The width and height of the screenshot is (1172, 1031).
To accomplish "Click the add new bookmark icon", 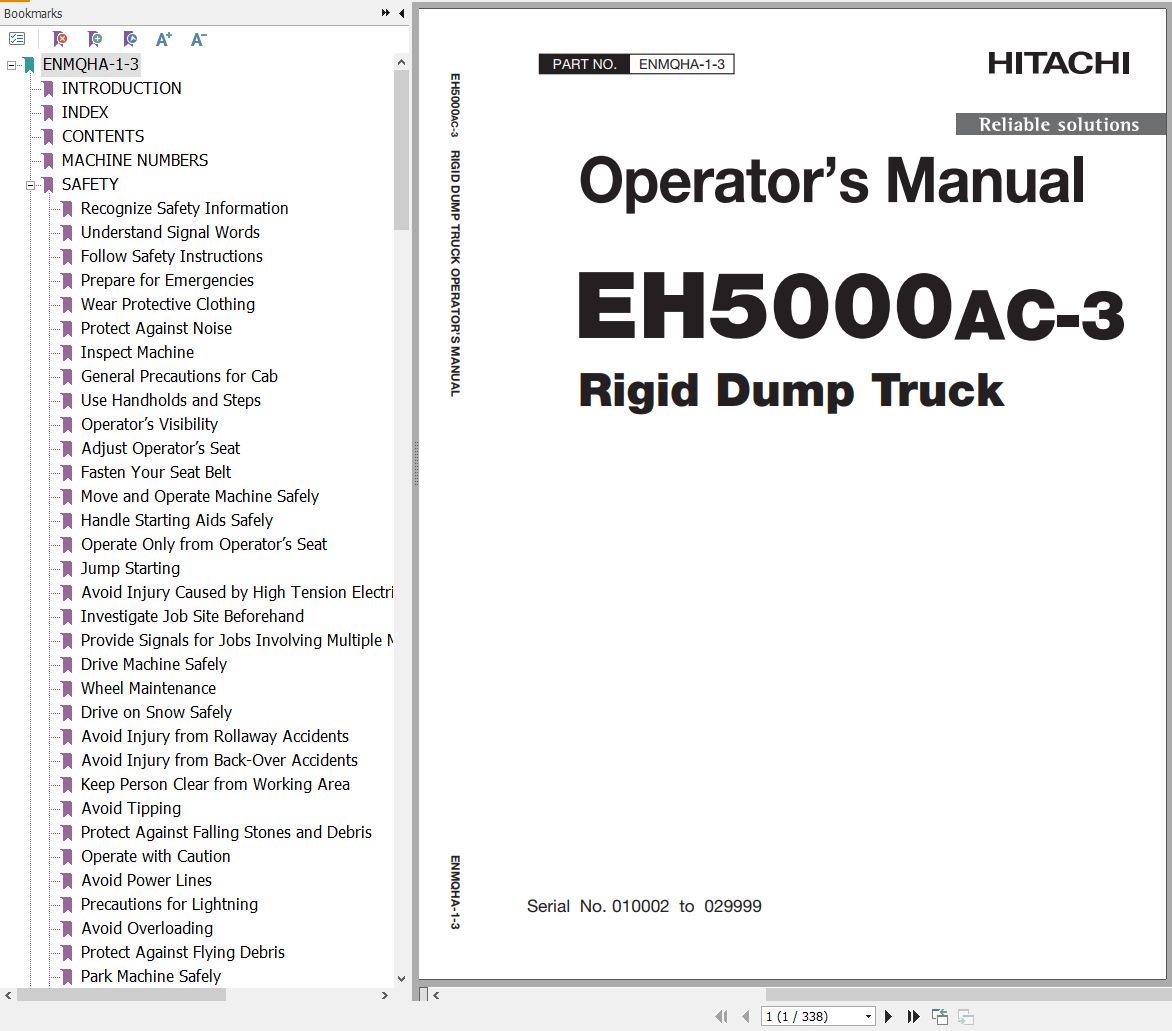I will pyautogui.click(x=94, y=39).
